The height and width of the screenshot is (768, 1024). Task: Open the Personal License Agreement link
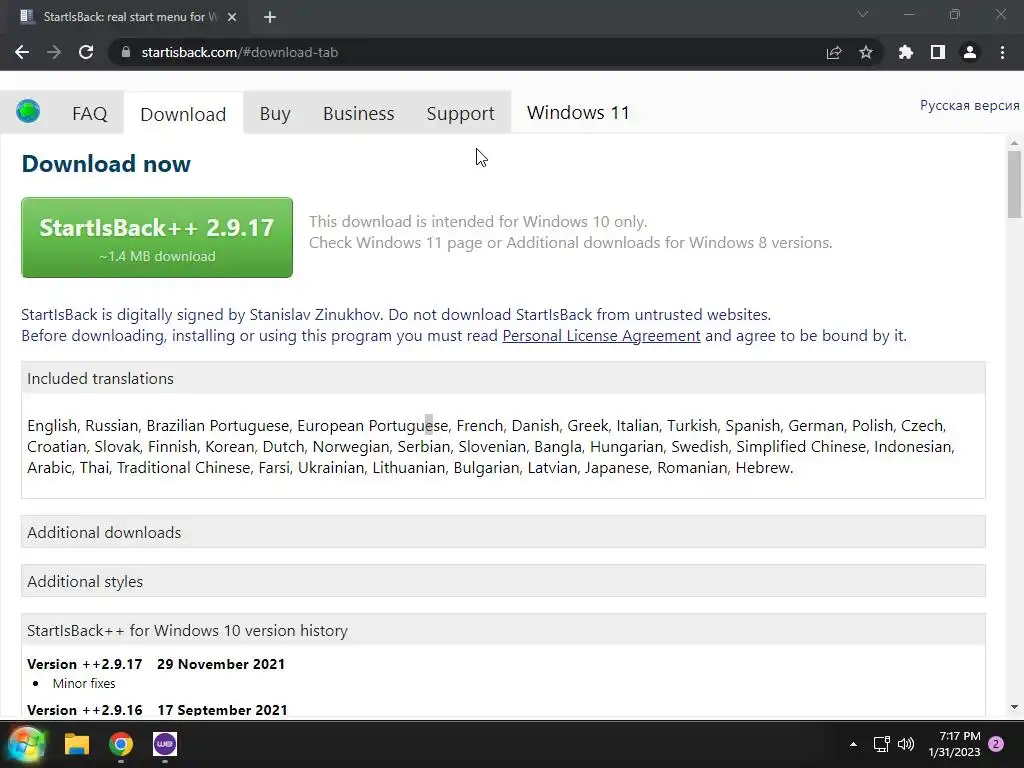[601, 336]
